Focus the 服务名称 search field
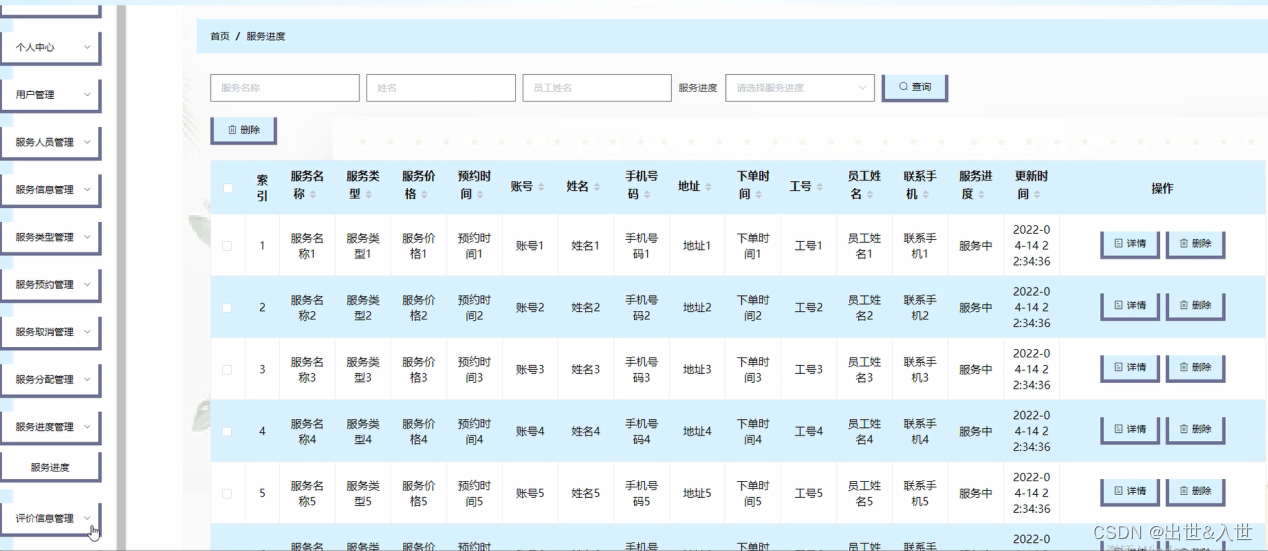The height and width of the screenshot is (551, 1268). point(285,88)
